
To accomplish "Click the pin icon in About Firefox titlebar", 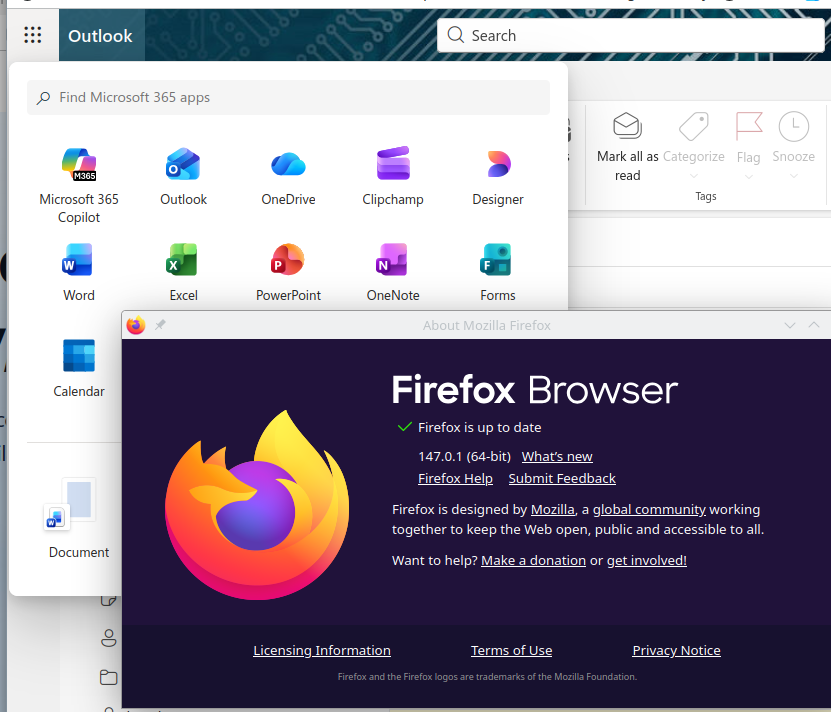I will [160, 324].
